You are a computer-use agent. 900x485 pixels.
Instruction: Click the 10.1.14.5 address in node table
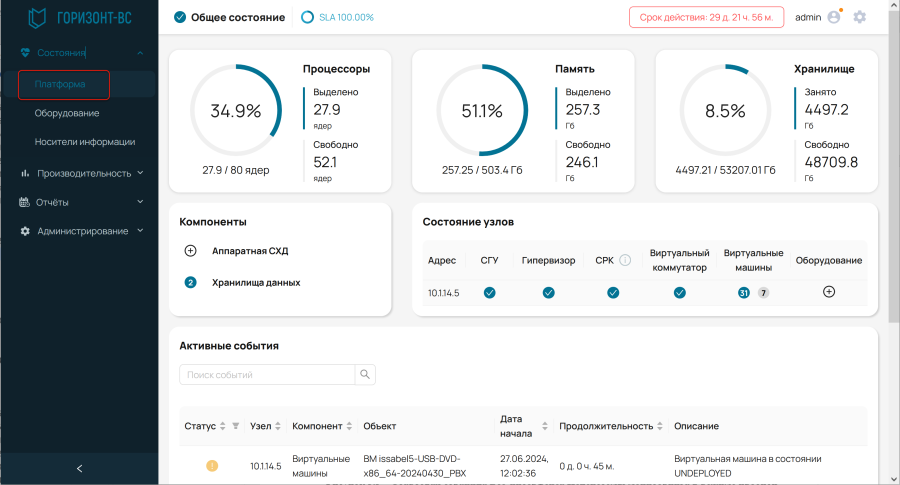coord(444,293)
